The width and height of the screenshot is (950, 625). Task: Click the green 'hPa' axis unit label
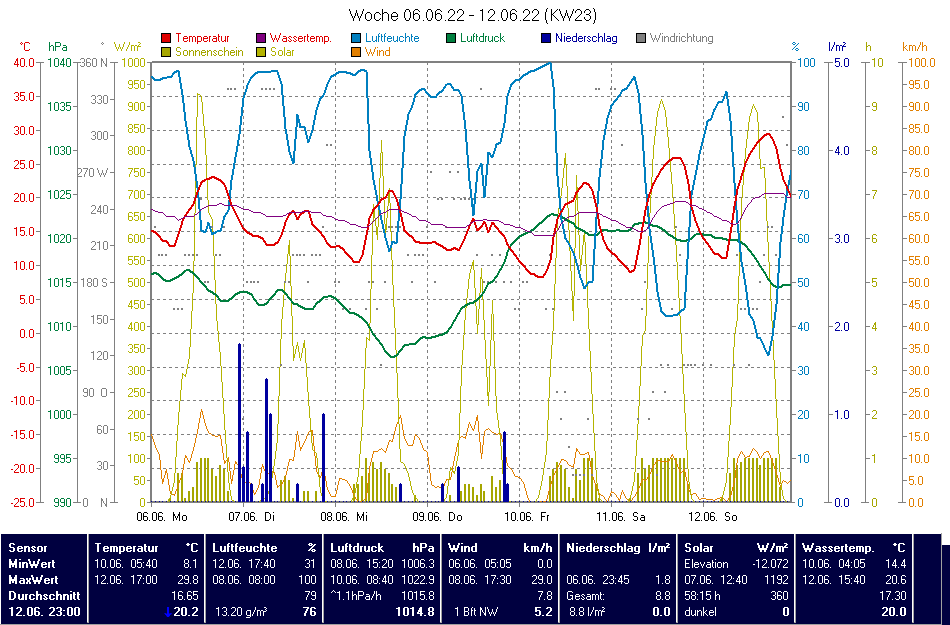[x=58, y=47]
